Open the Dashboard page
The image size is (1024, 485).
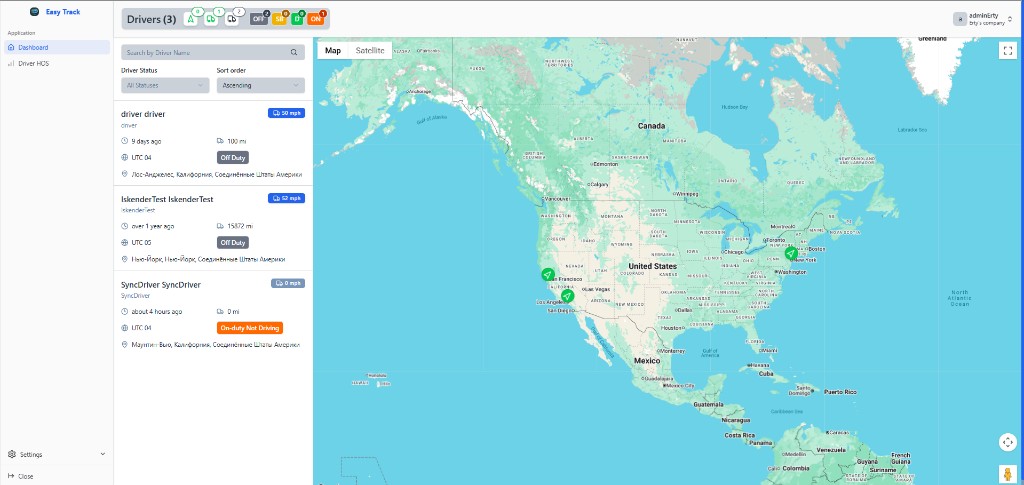pos(57,47)
